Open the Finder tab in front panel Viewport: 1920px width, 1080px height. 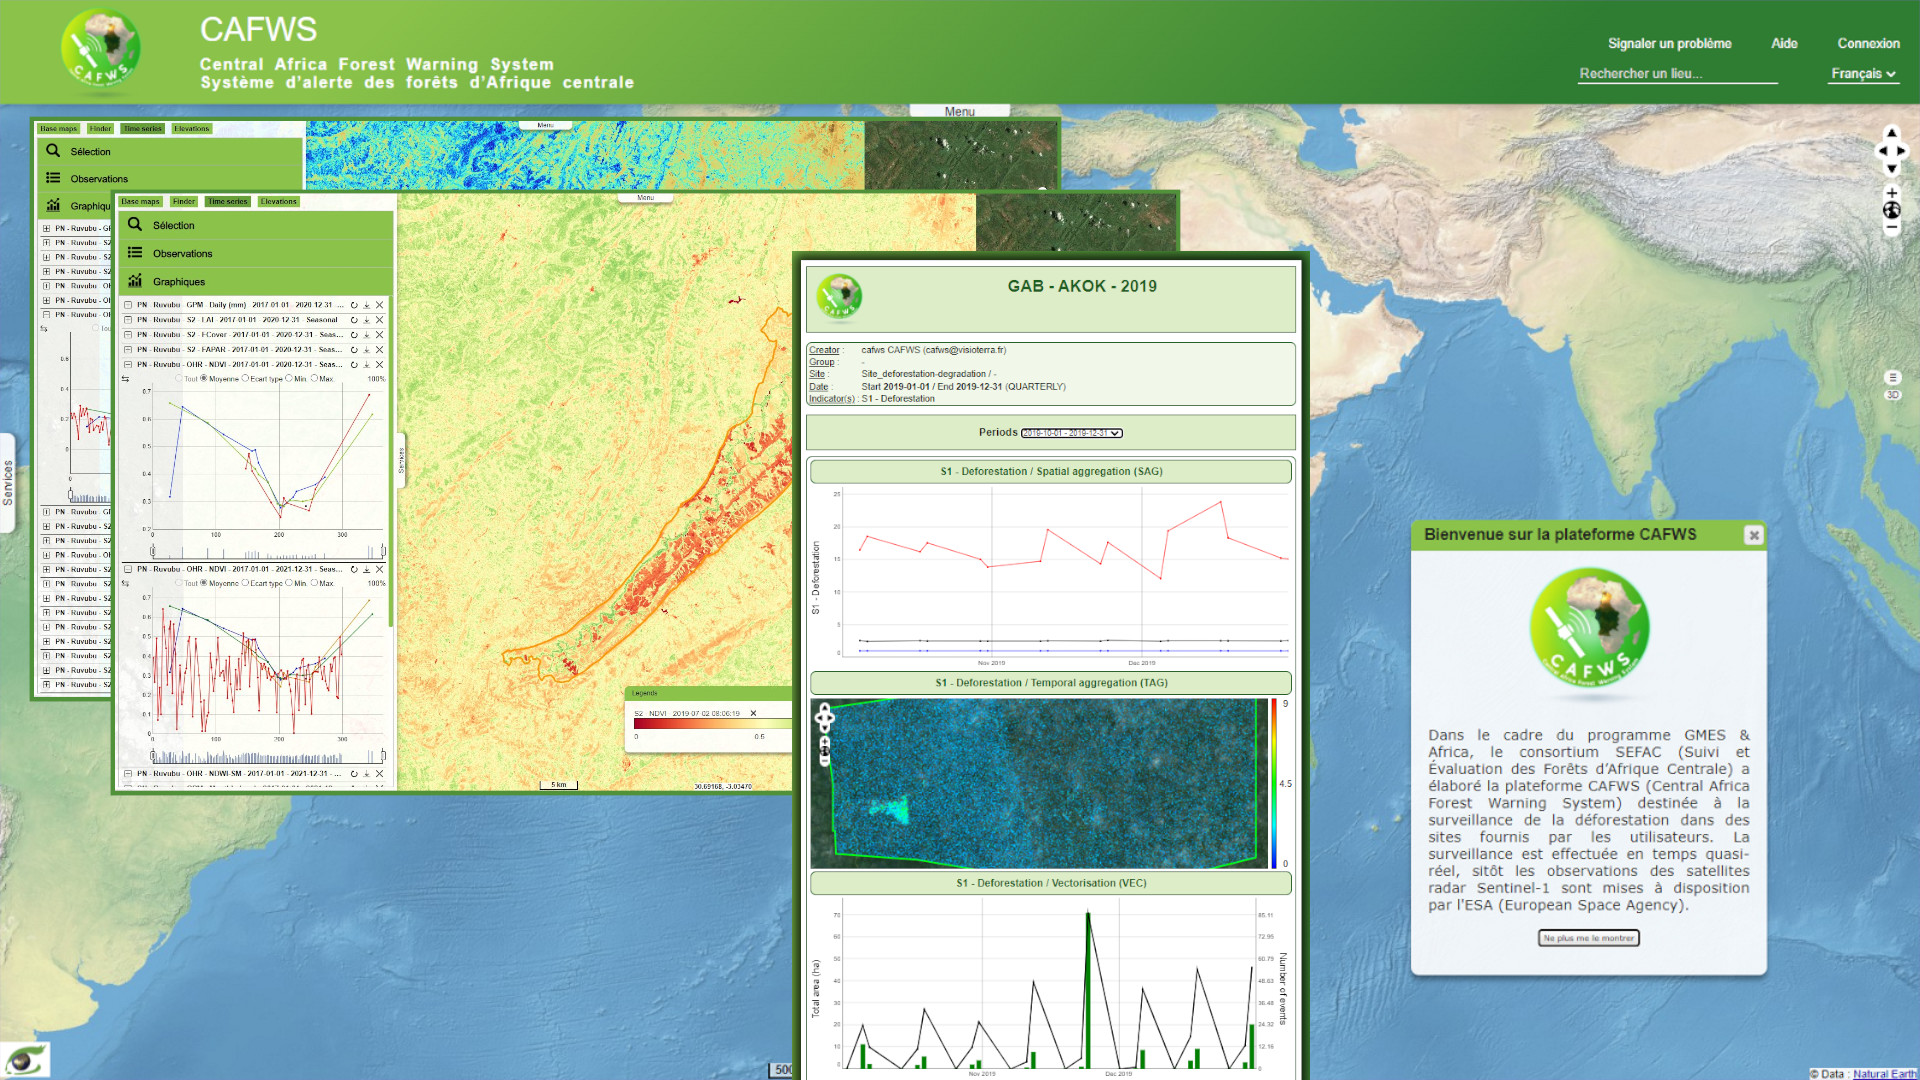tap(184, 201)
